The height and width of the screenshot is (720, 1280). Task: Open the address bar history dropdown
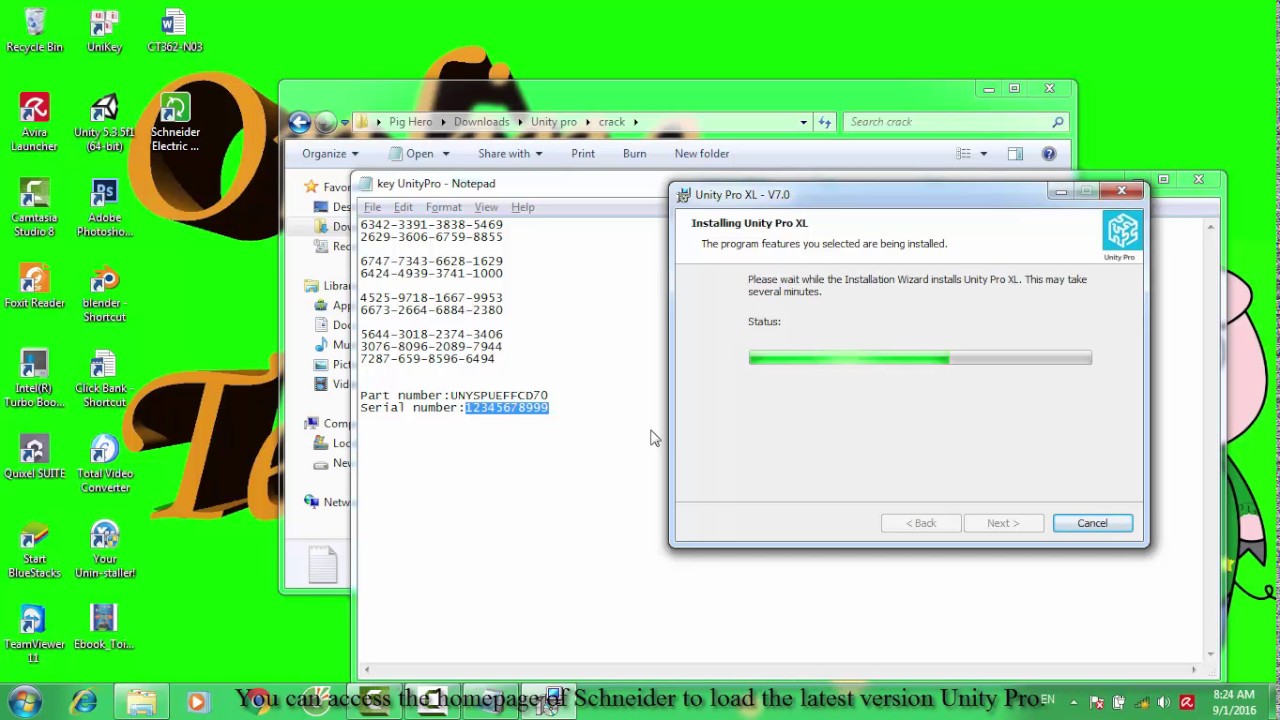click(x=803, y=122)
